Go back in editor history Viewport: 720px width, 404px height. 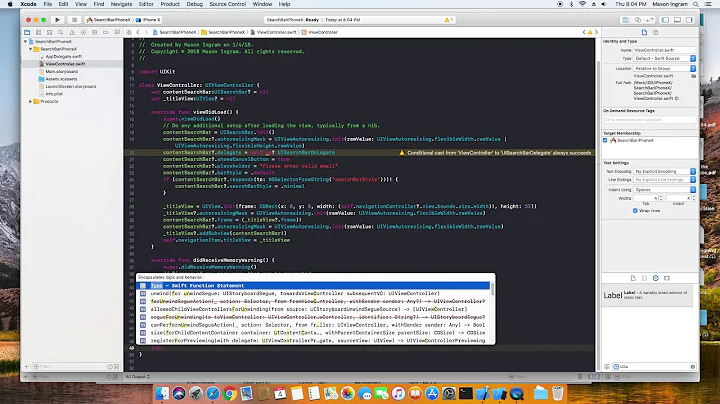[138, 32]
